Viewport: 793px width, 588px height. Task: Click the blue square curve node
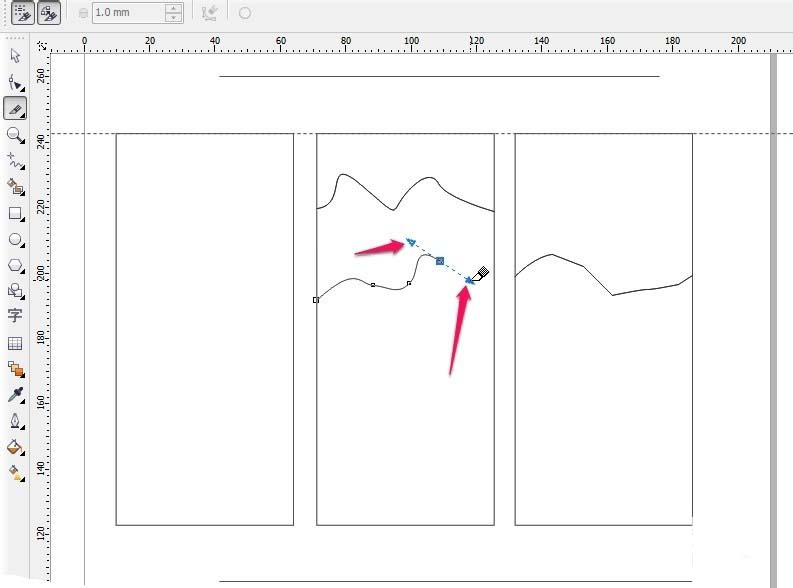click(440, 261)
